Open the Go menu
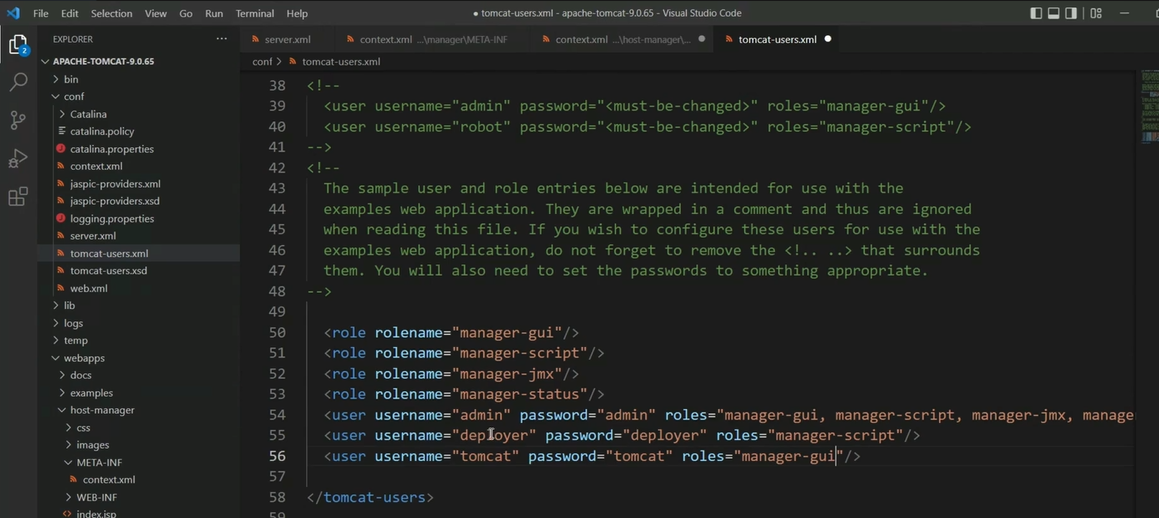 [x=186, y=13]
